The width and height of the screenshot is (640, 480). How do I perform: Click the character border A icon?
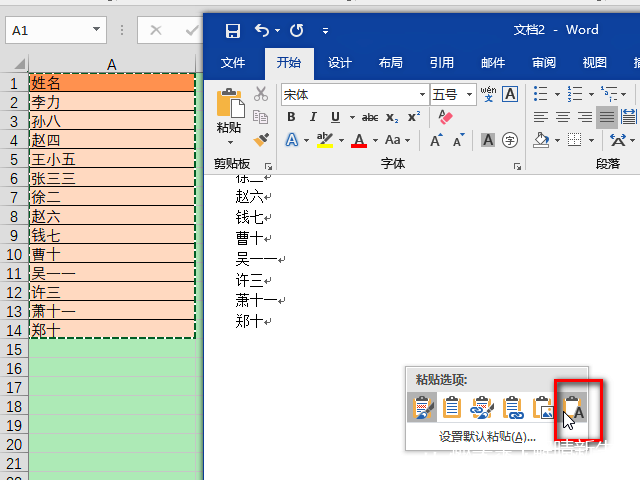pos(510,94)
